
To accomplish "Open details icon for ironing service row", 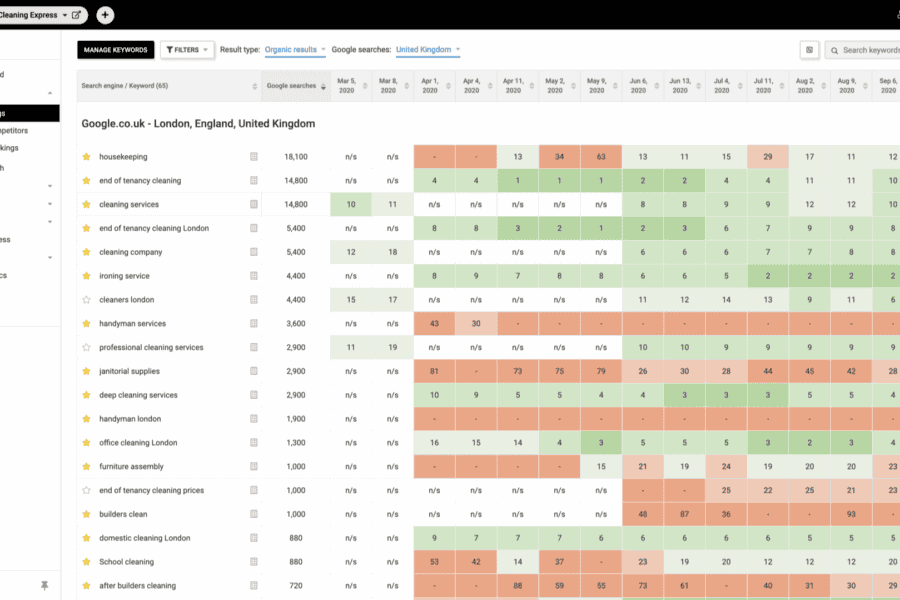I will click(x=254, y=276).
